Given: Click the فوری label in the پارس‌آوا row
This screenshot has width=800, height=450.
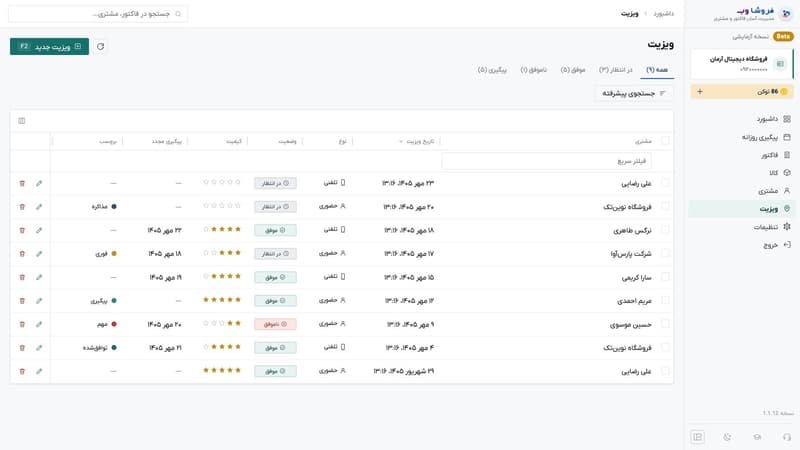Looking at the screenshot, I should pyautogui.click(x=106, y=254).
